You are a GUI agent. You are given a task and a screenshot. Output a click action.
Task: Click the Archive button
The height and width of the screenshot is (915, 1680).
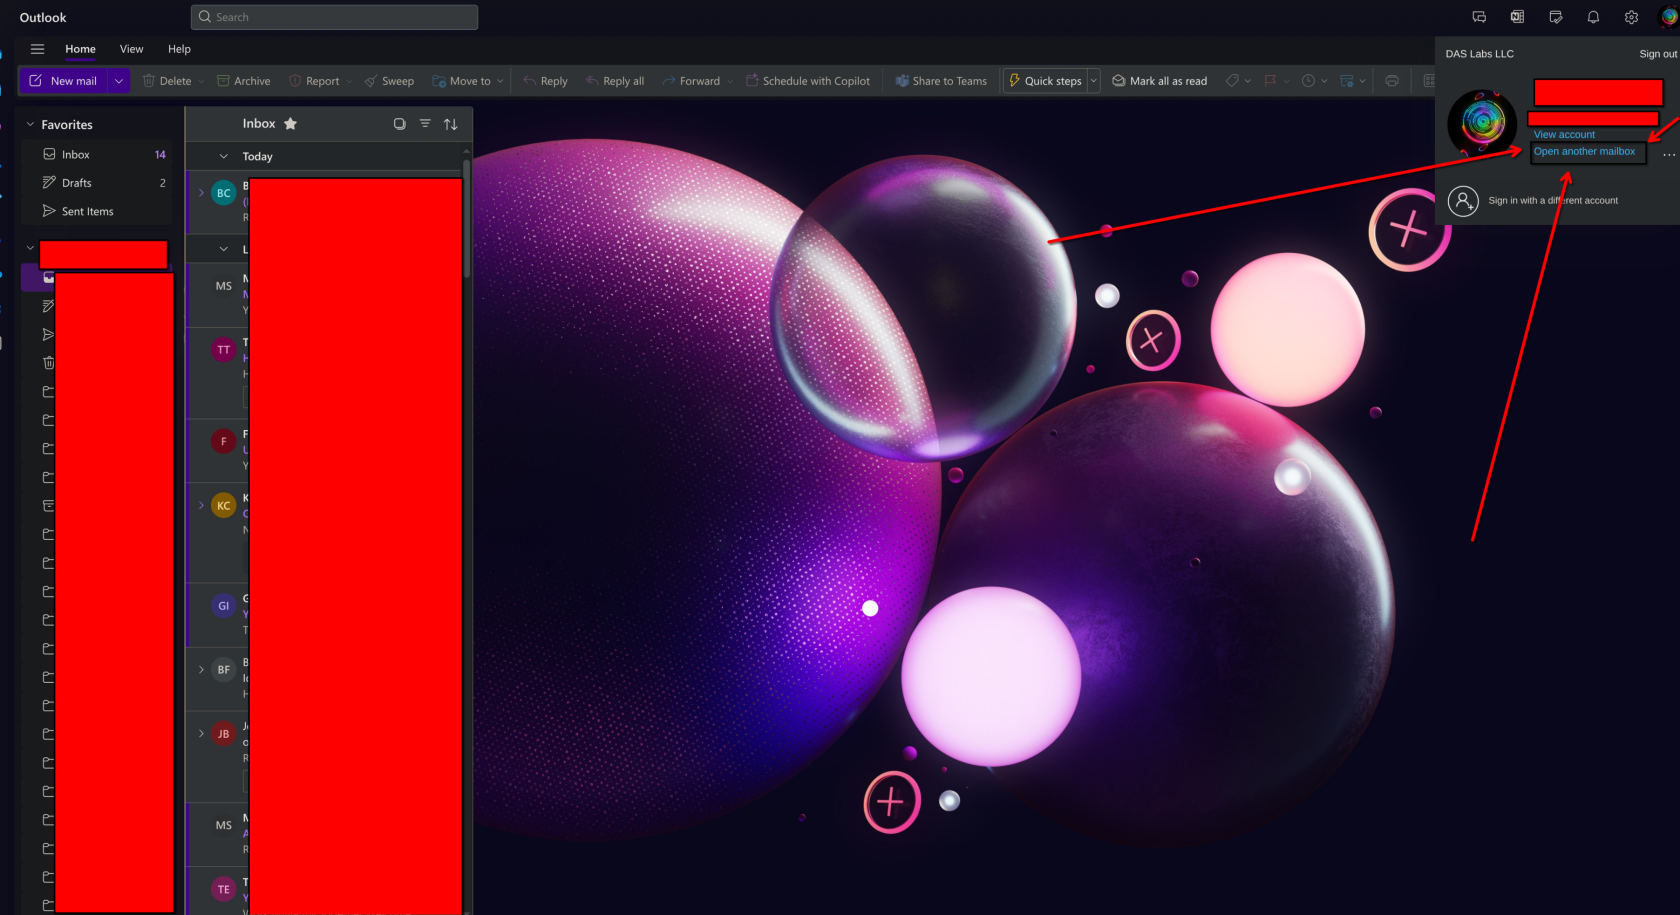pyautogui.click(x=244, y=81)
